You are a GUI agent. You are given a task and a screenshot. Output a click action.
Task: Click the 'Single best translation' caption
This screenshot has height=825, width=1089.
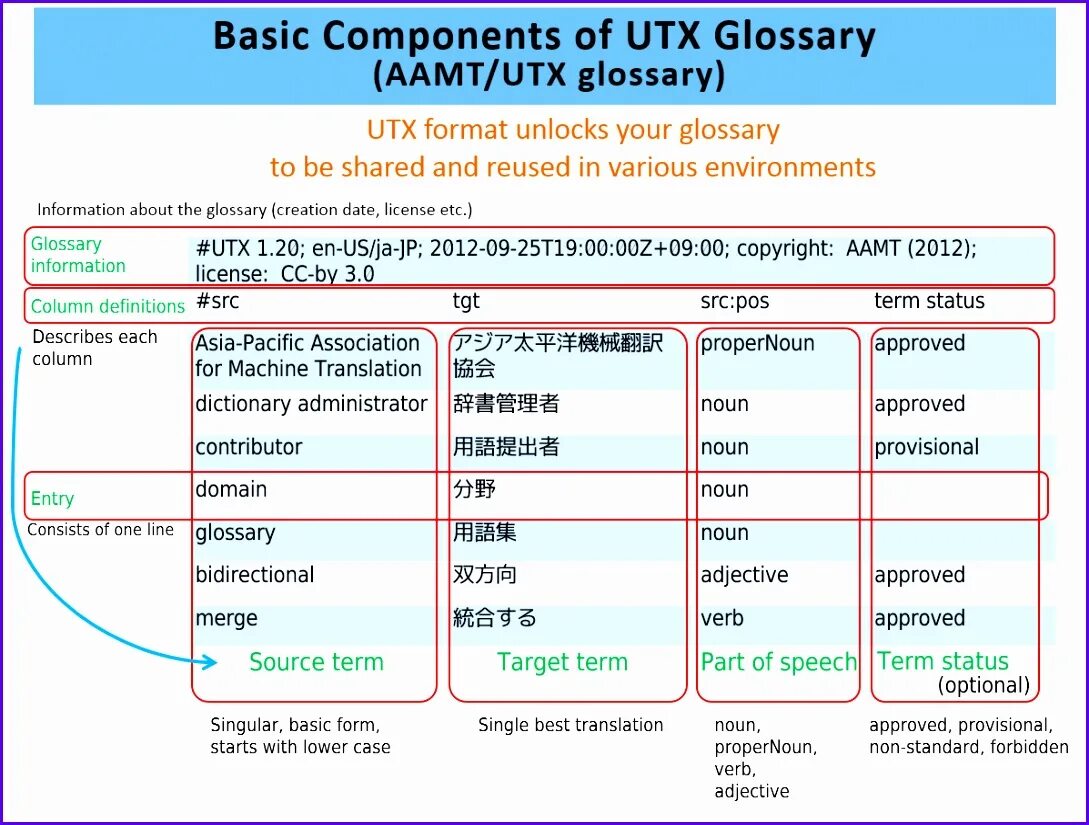[570, 726]
